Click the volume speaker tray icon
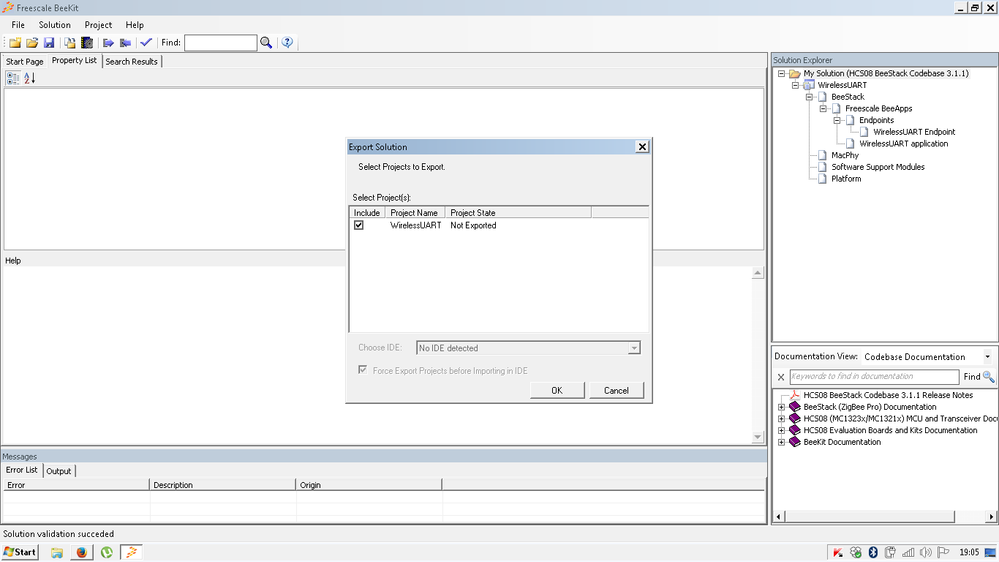 pos(926,552)
